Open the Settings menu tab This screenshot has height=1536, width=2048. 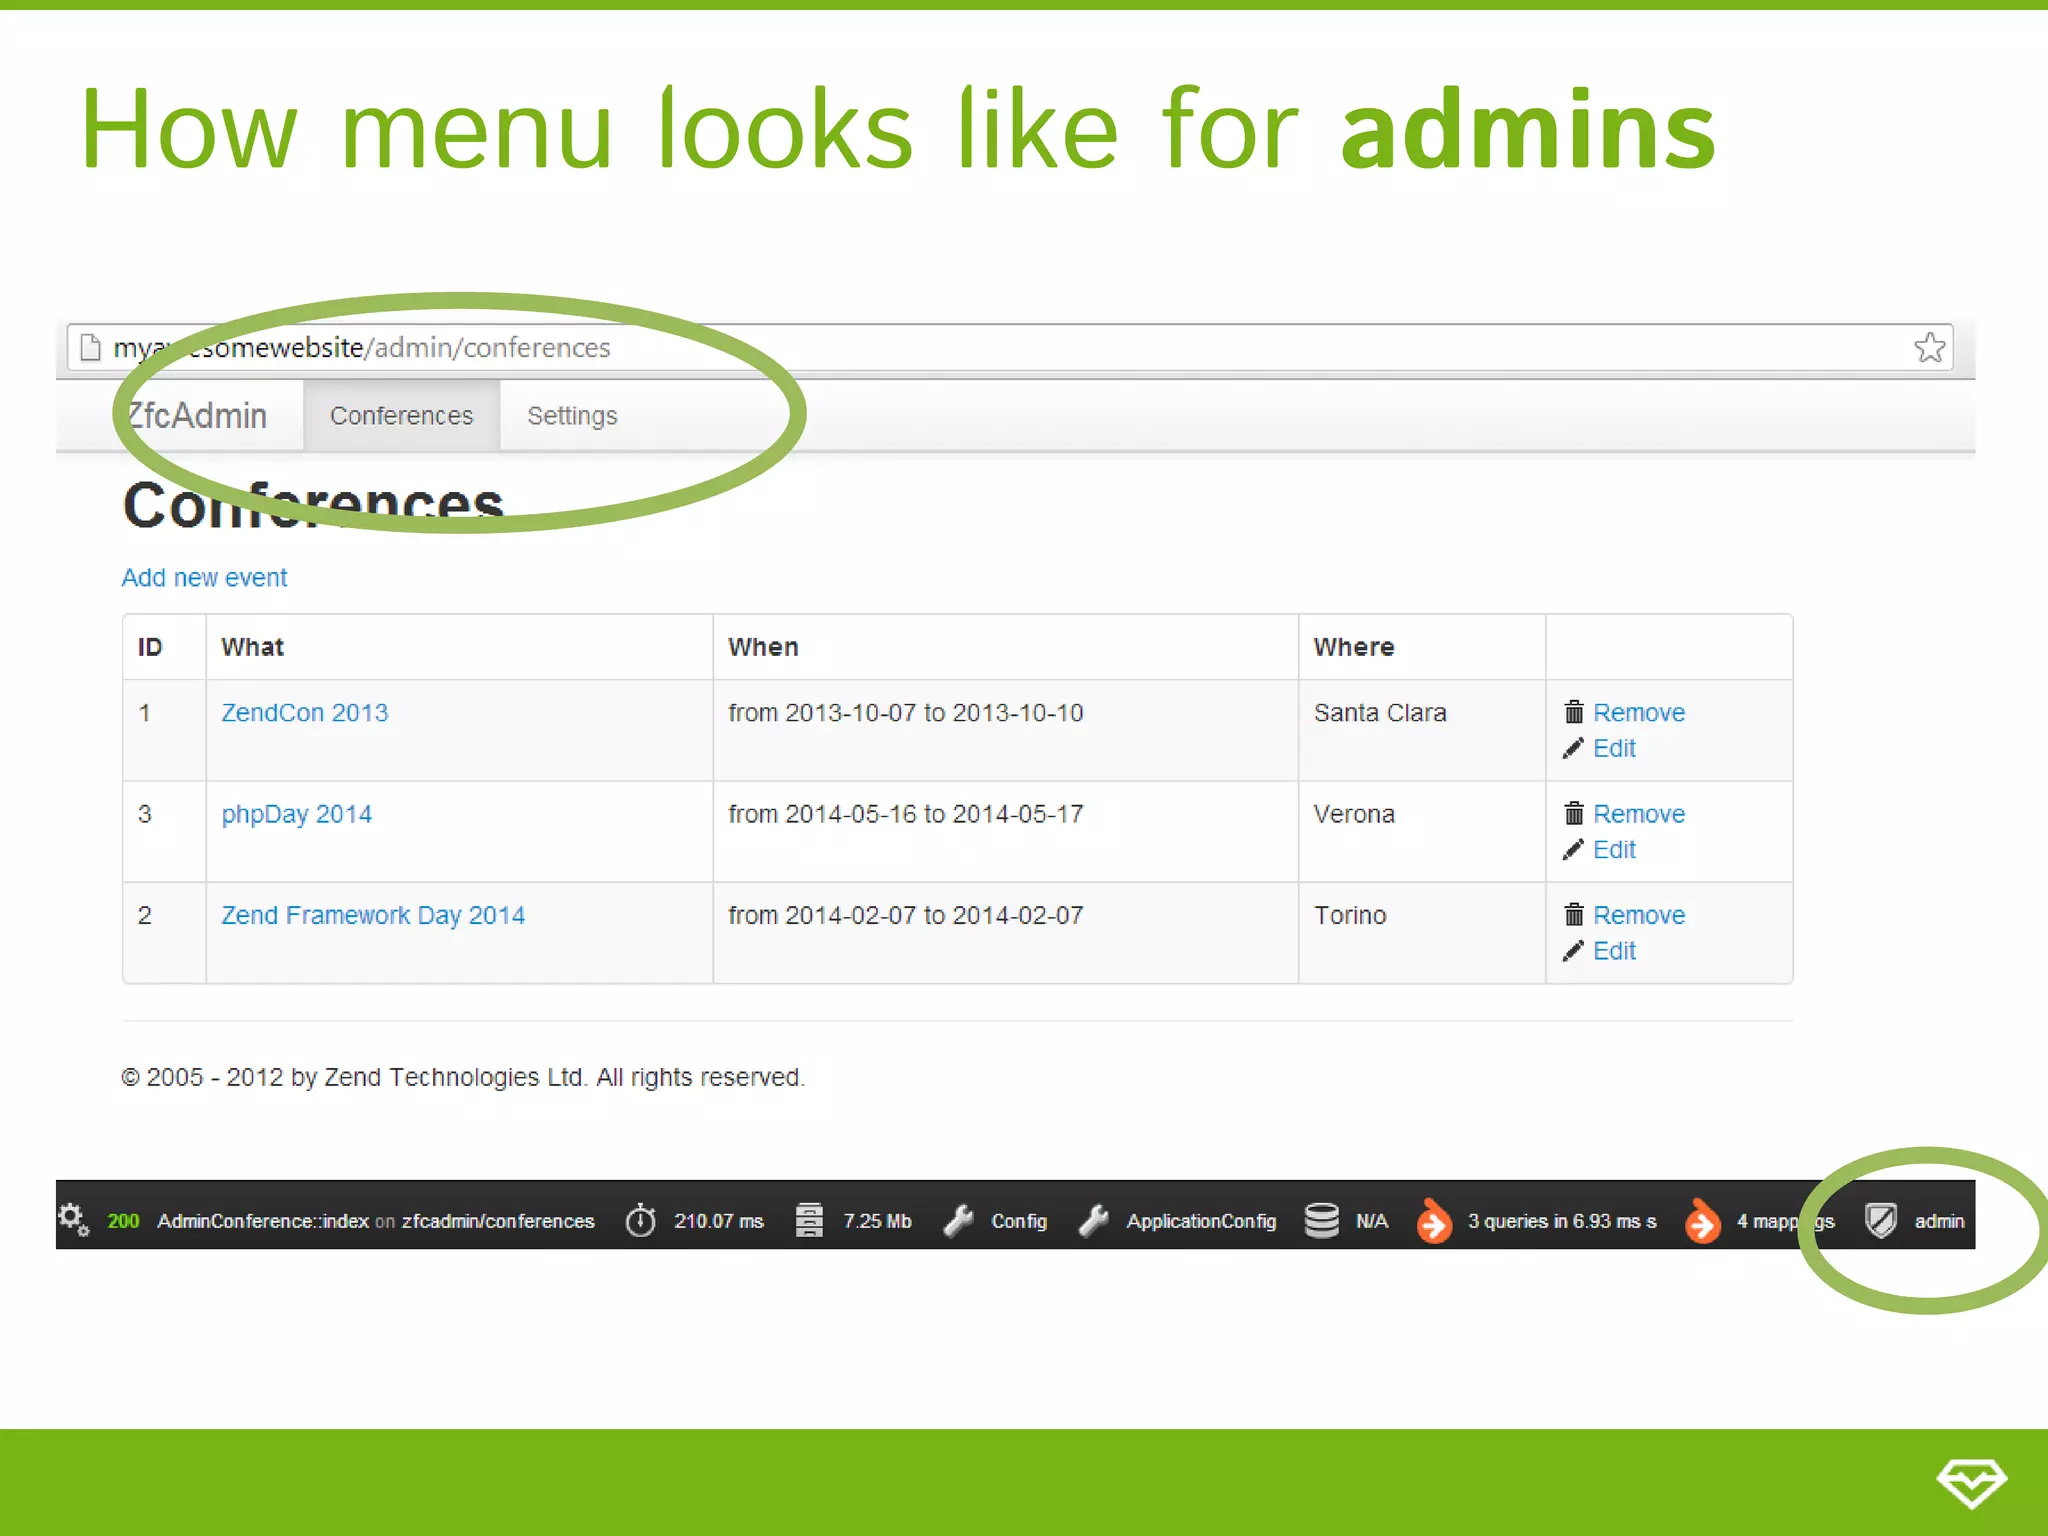point(572,415)
